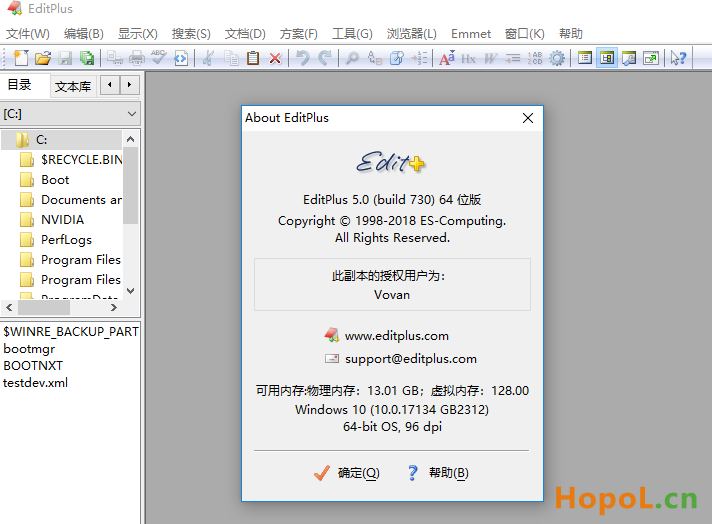Screen dimensions: 712x524
Task: Toggle the highlighted Directory window icon
Action: pos(607,58)
